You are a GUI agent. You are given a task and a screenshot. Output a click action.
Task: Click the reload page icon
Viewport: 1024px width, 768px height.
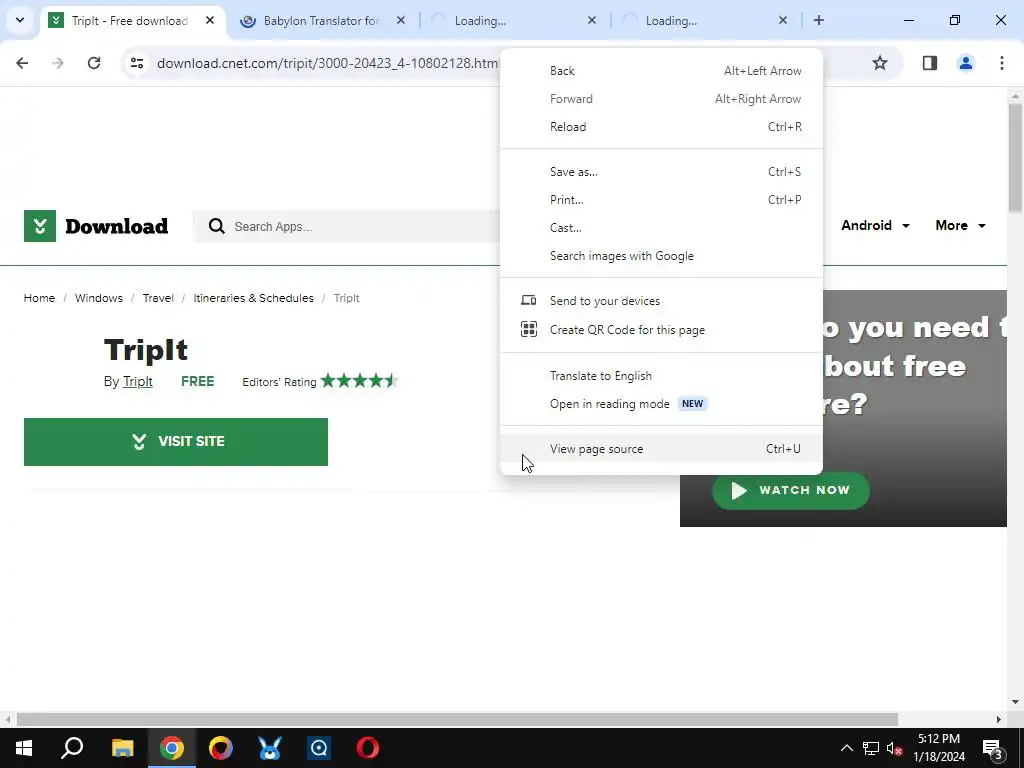[x=94, y=63]
